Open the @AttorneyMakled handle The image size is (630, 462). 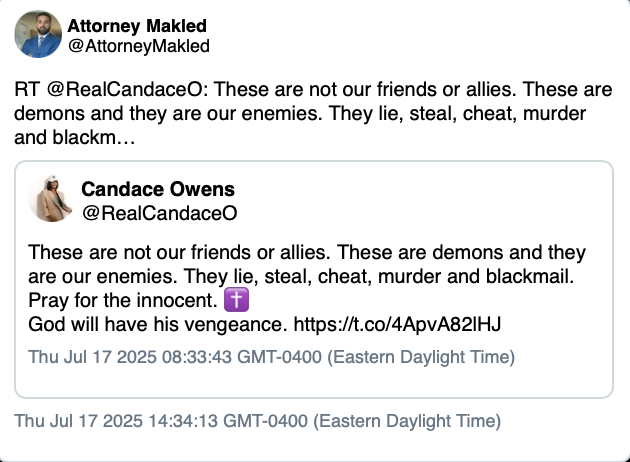pyautogui.click(x=138, y=46)
